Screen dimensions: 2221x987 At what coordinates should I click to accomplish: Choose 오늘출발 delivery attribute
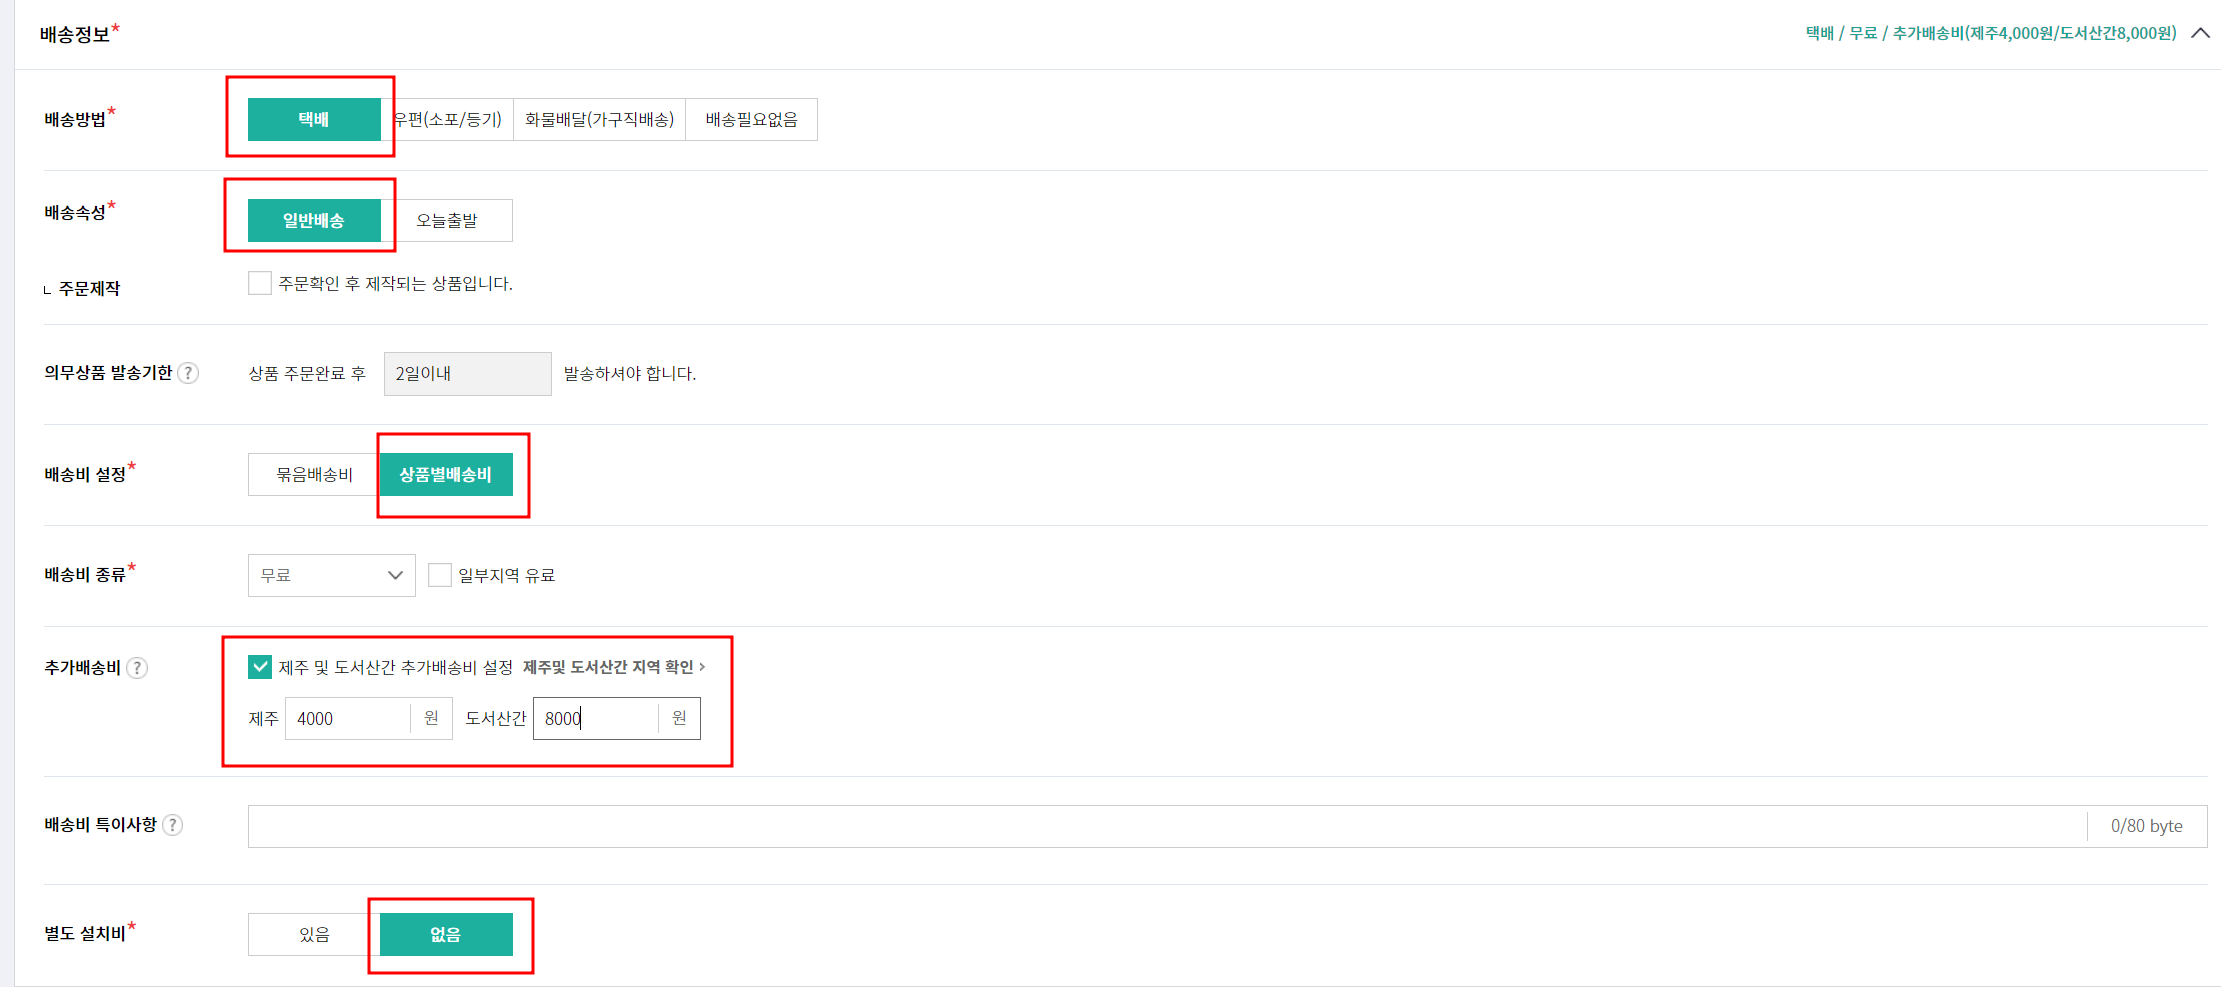click(447, 220)
